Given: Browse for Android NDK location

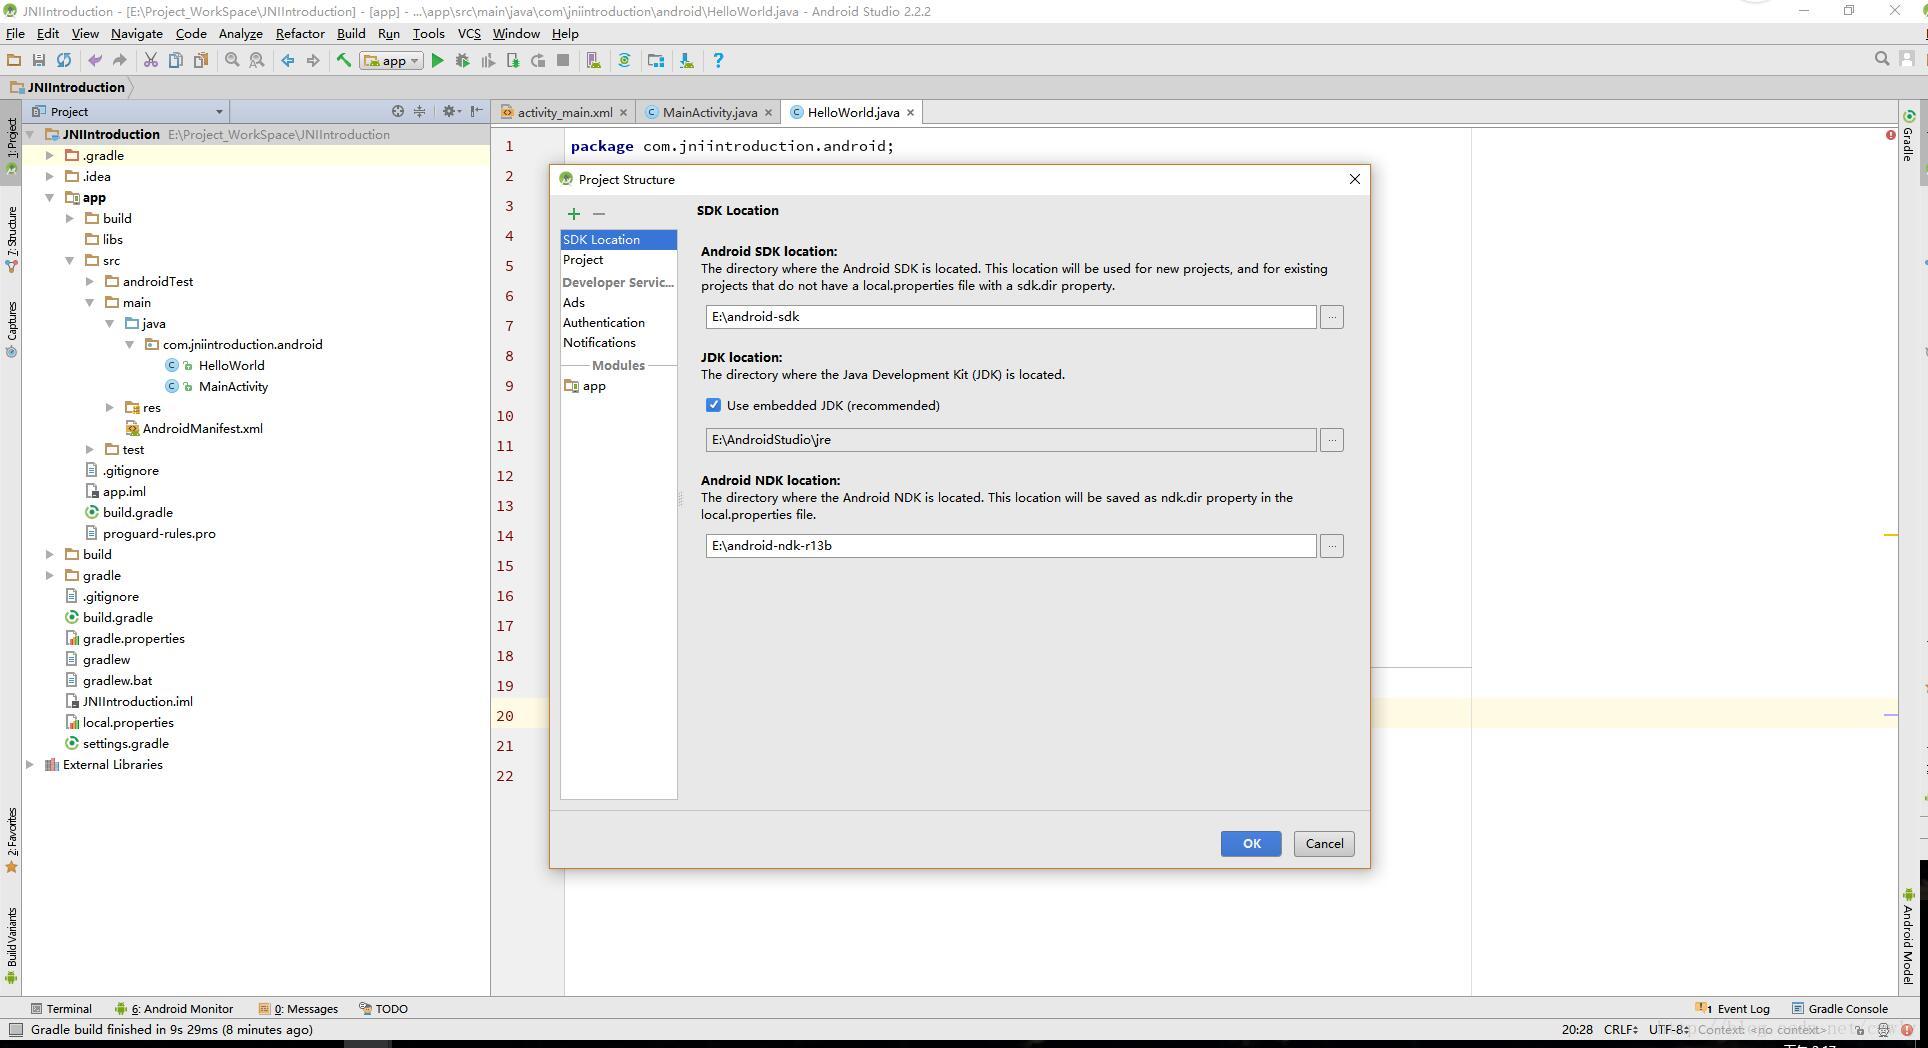Looking at the screenshot, I should 1332,546.
